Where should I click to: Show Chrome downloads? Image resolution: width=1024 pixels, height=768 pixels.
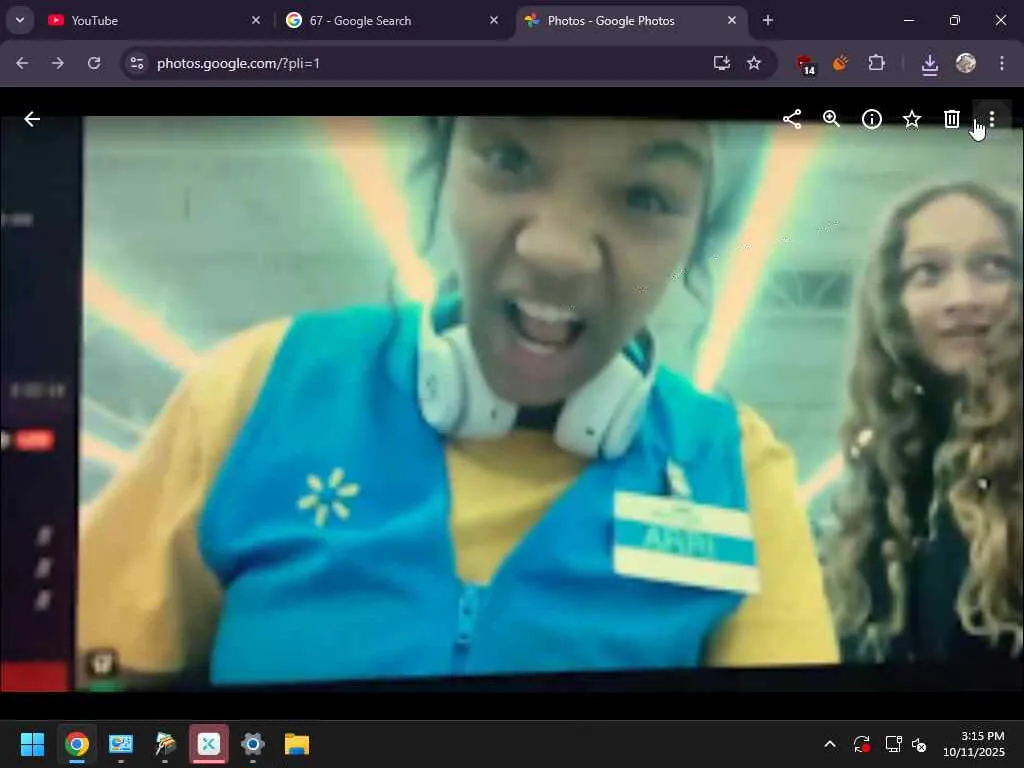pyautogui.click(x=930, y=64)
